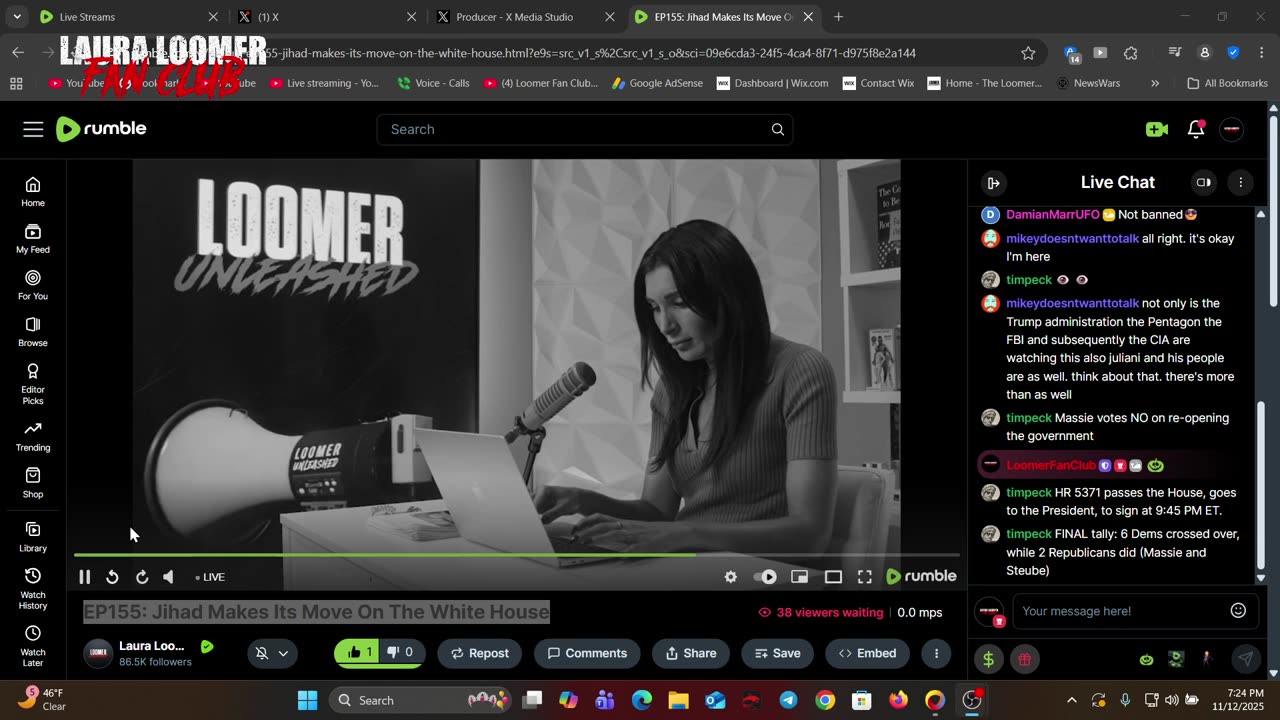Open the chat emoji picker
Image resolution: width=1280 pixels, height=720 pixels.
pos(1238,611)
